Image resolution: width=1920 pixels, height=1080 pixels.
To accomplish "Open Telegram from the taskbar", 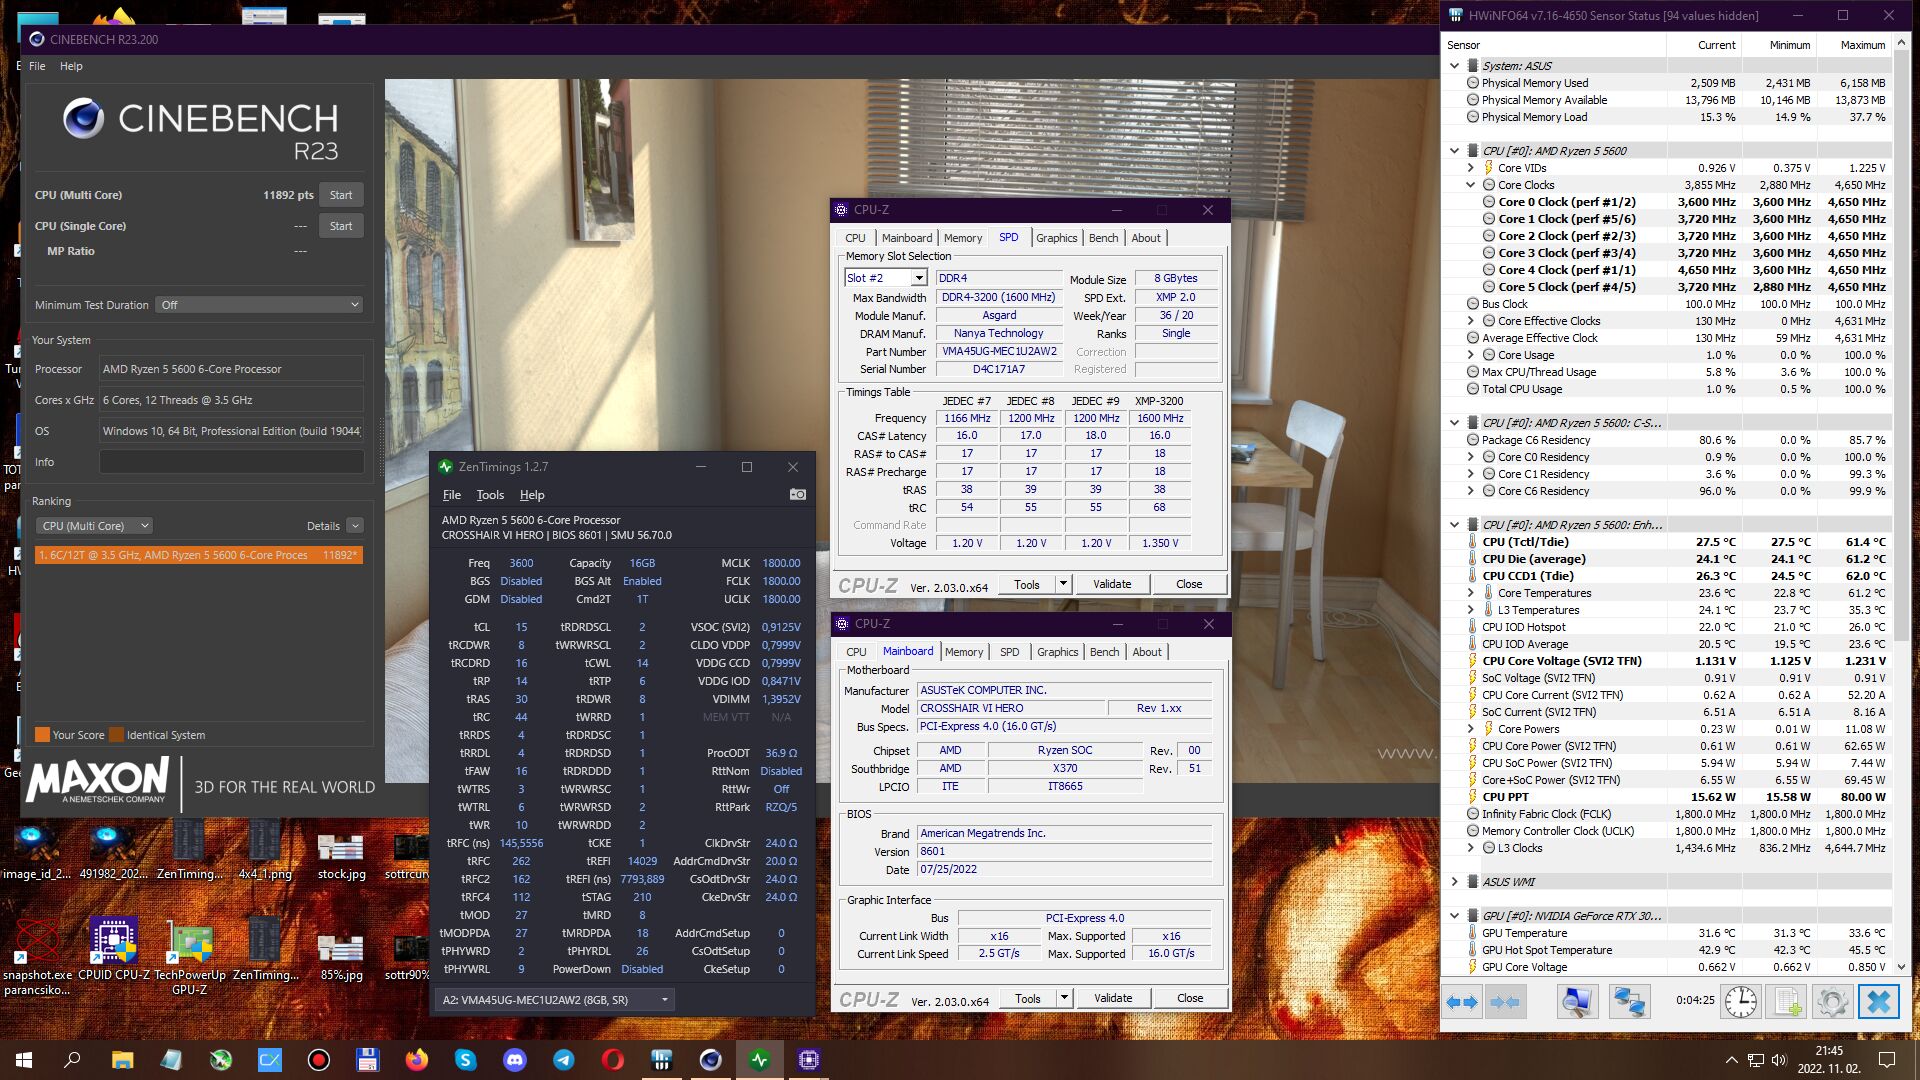I will 564,1059.
